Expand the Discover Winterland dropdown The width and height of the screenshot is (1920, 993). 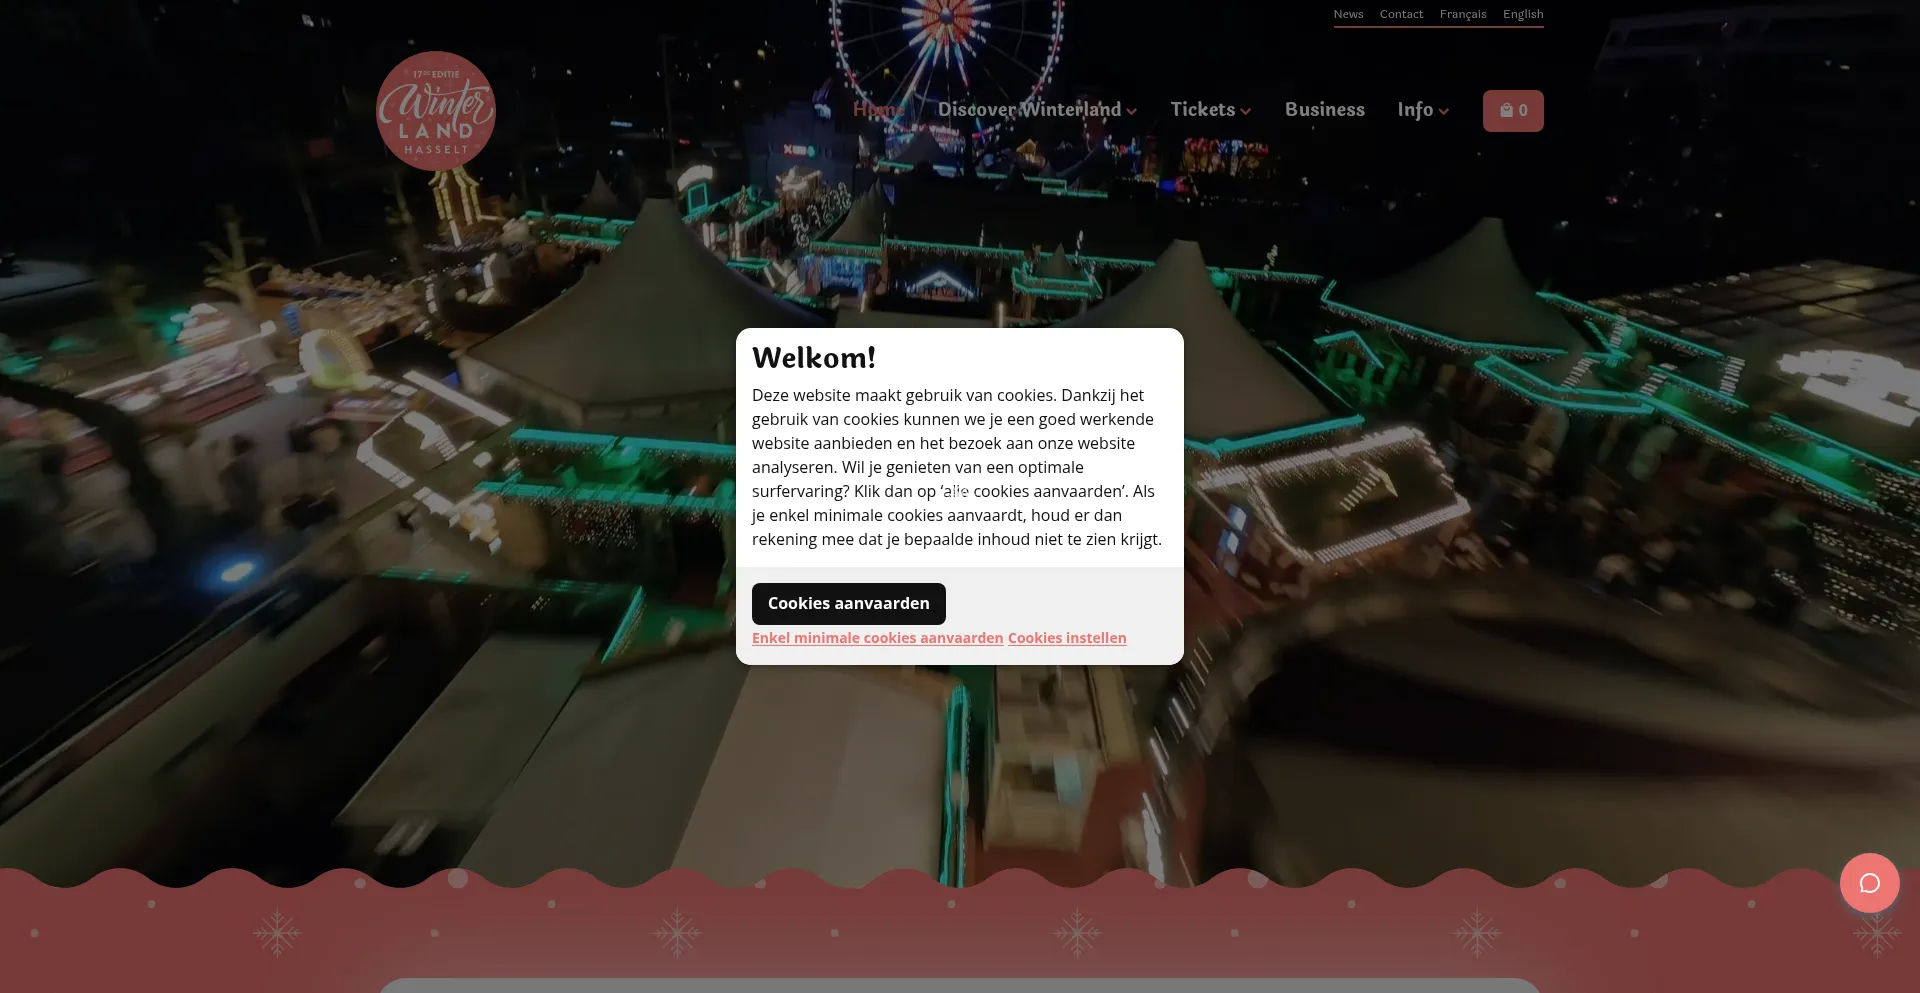pos(1037,110)
